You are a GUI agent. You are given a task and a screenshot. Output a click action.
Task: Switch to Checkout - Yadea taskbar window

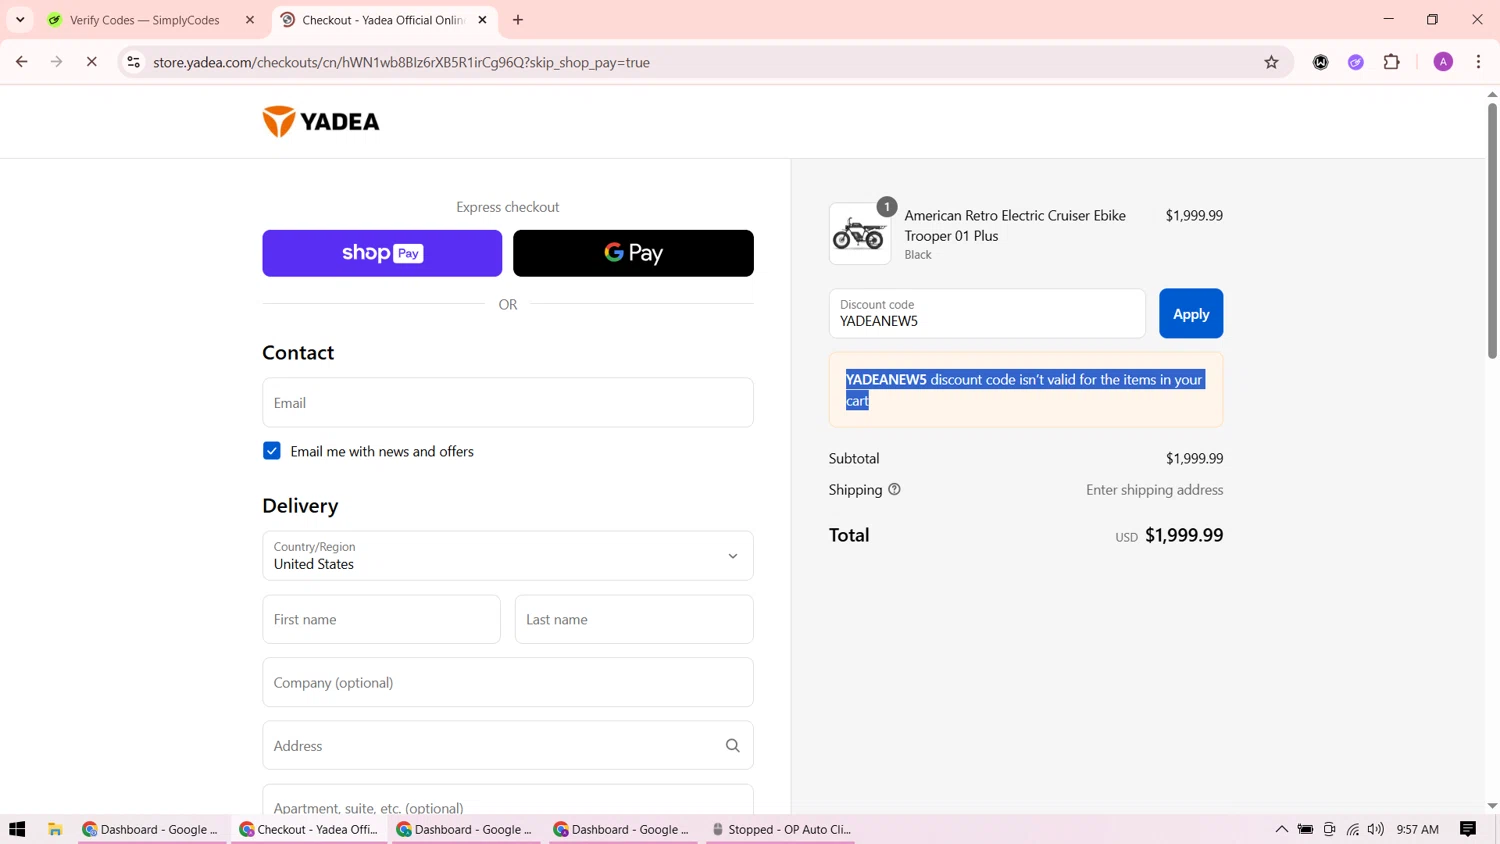(x=308, y=829)
